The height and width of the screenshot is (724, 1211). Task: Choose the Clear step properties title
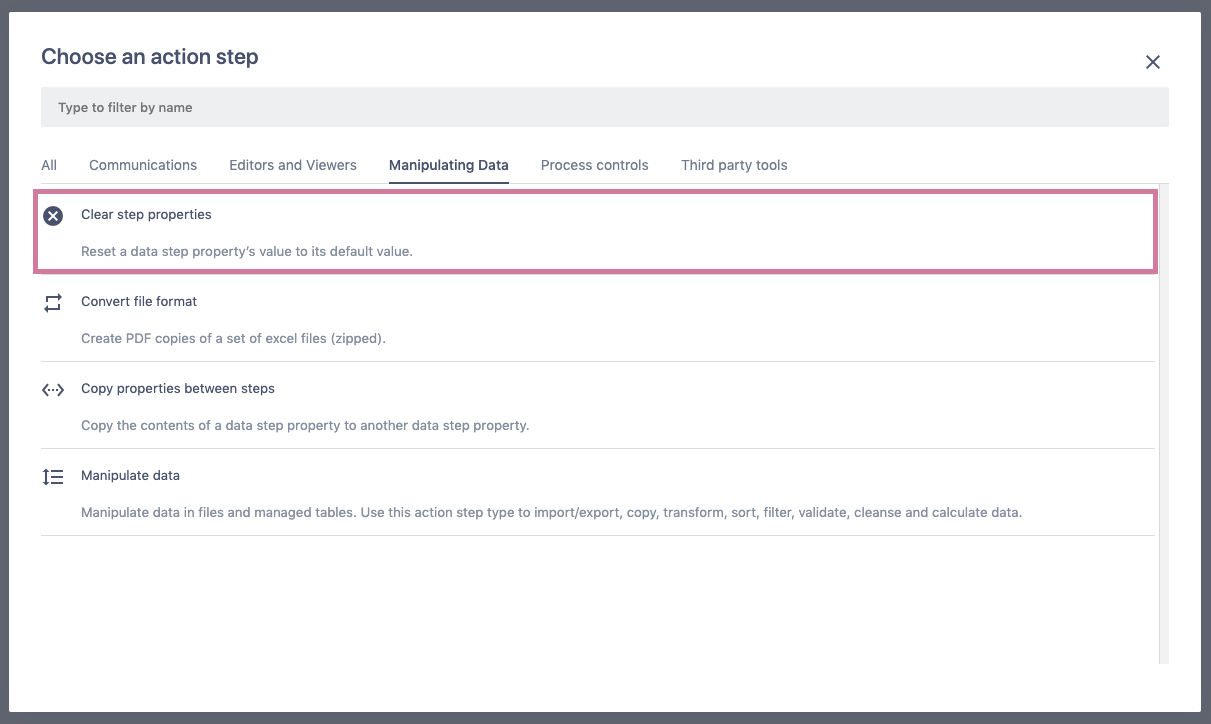click(x=146, y=214)
